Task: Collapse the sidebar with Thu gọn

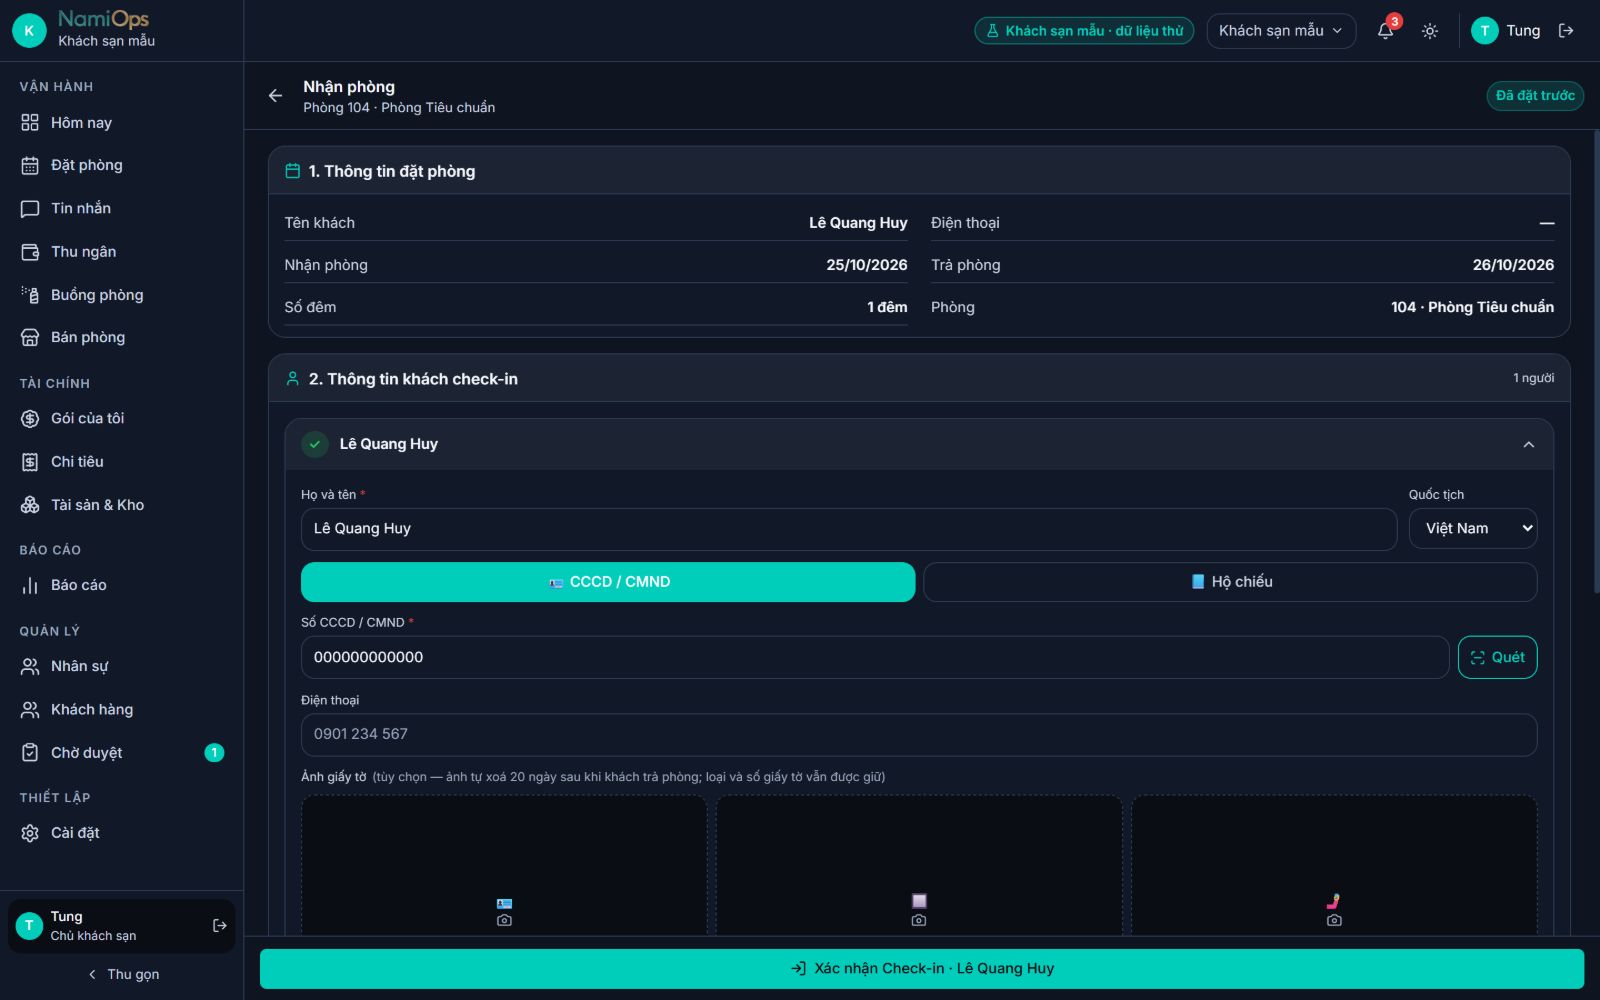Action: click(121, 974)
